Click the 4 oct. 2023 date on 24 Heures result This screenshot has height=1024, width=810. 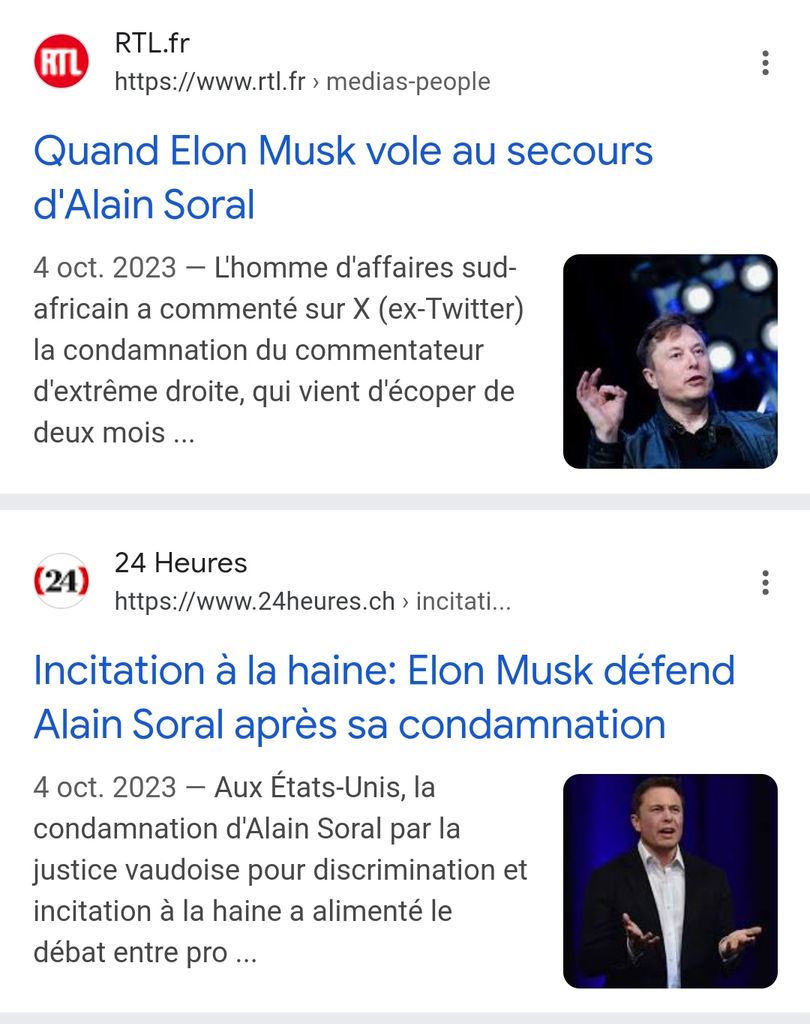105,788
